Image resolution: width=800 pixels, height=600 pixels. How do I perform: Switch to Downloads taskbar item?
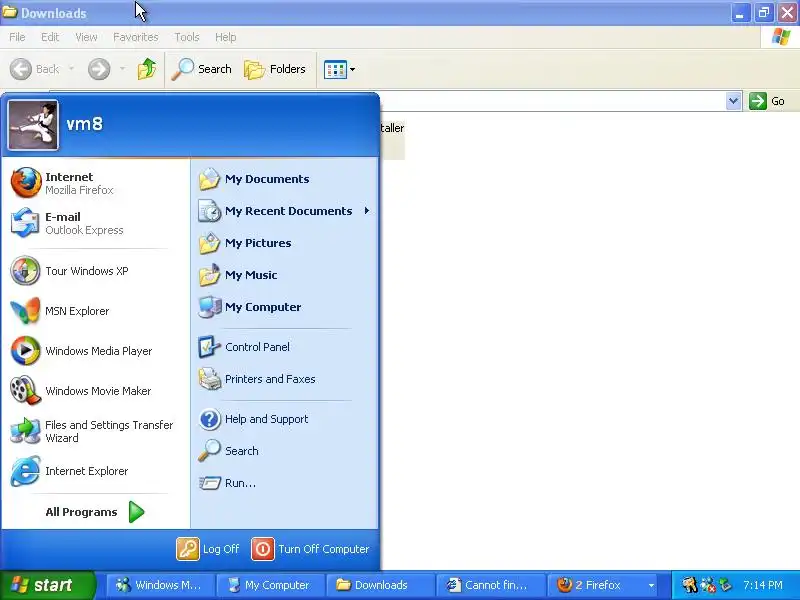tap(380, 585)
